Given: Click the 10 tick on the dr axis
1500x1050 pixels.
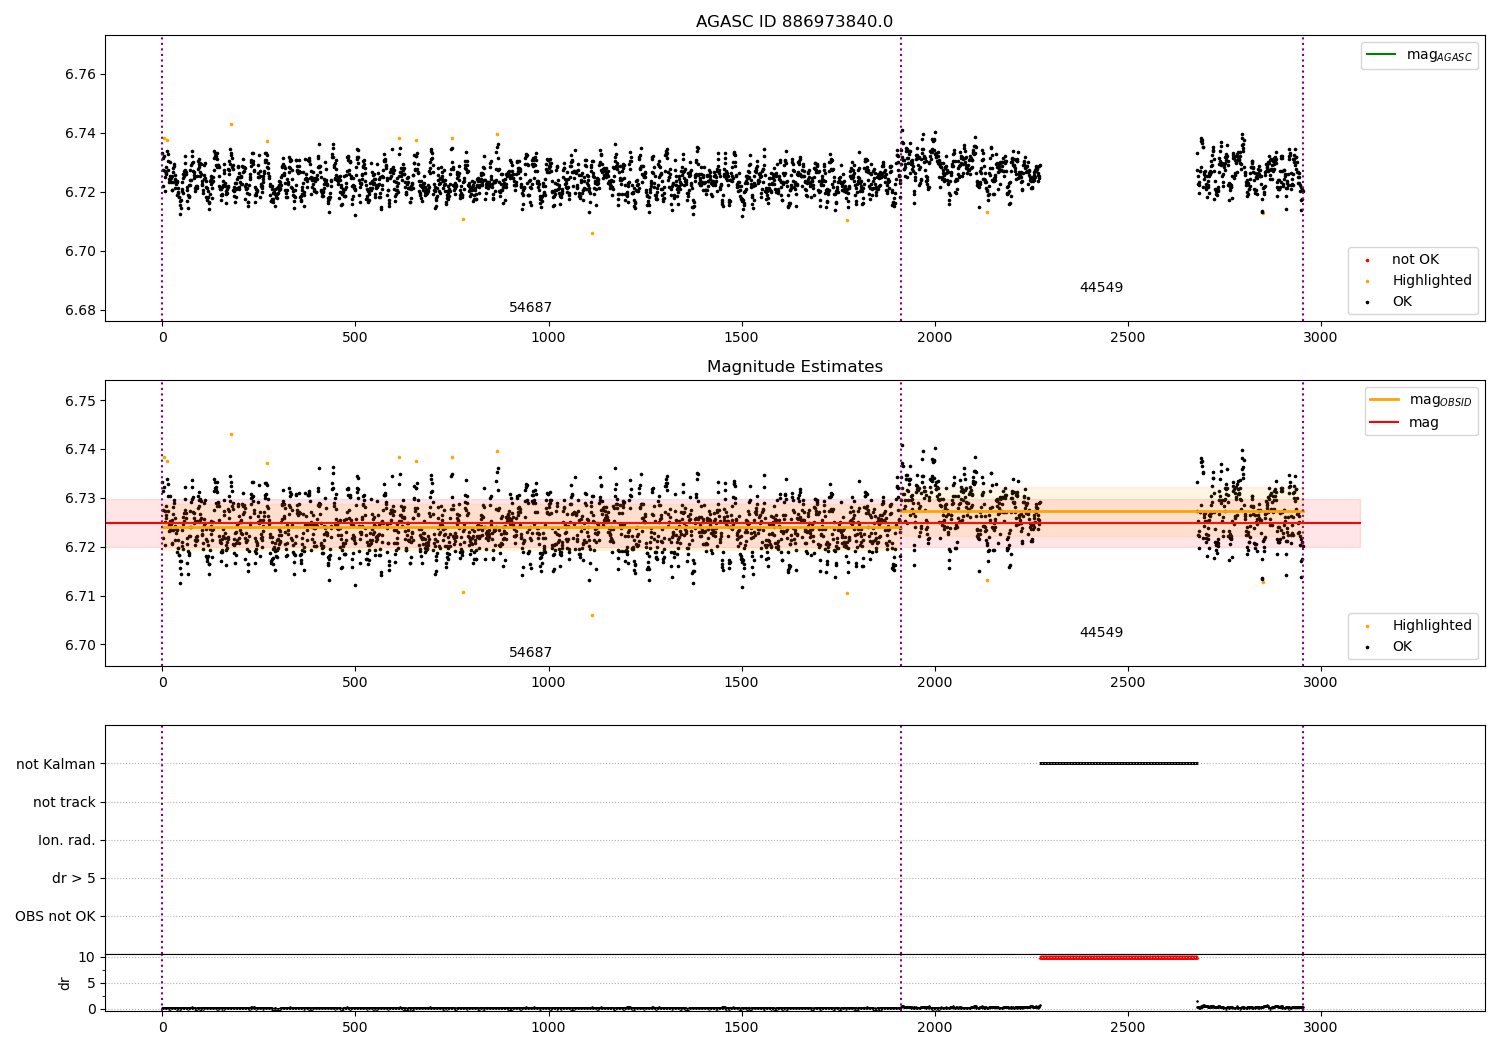Looking at the screenshot, I should click(x=87, y=957).
